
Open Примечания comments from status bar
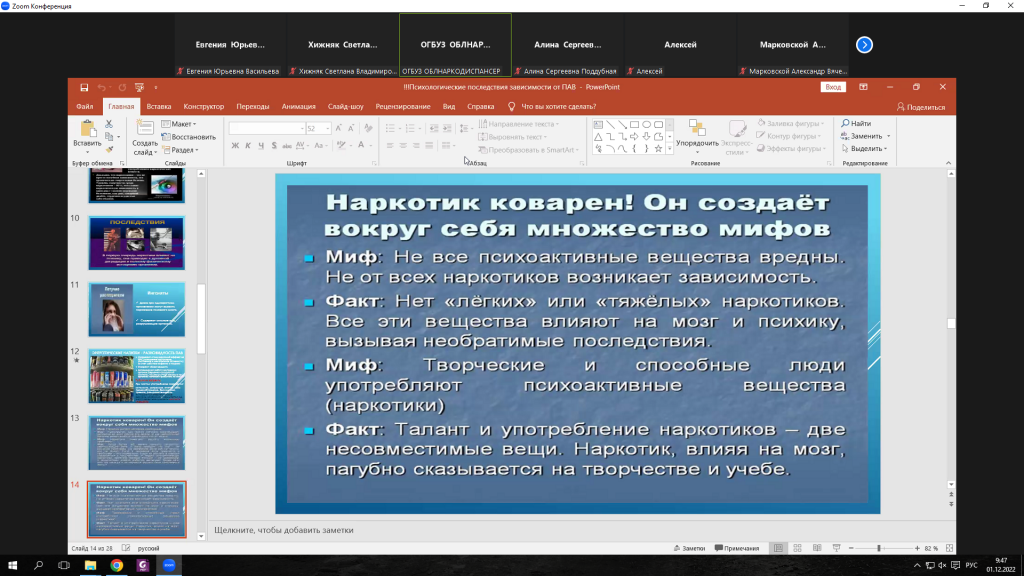737,548
